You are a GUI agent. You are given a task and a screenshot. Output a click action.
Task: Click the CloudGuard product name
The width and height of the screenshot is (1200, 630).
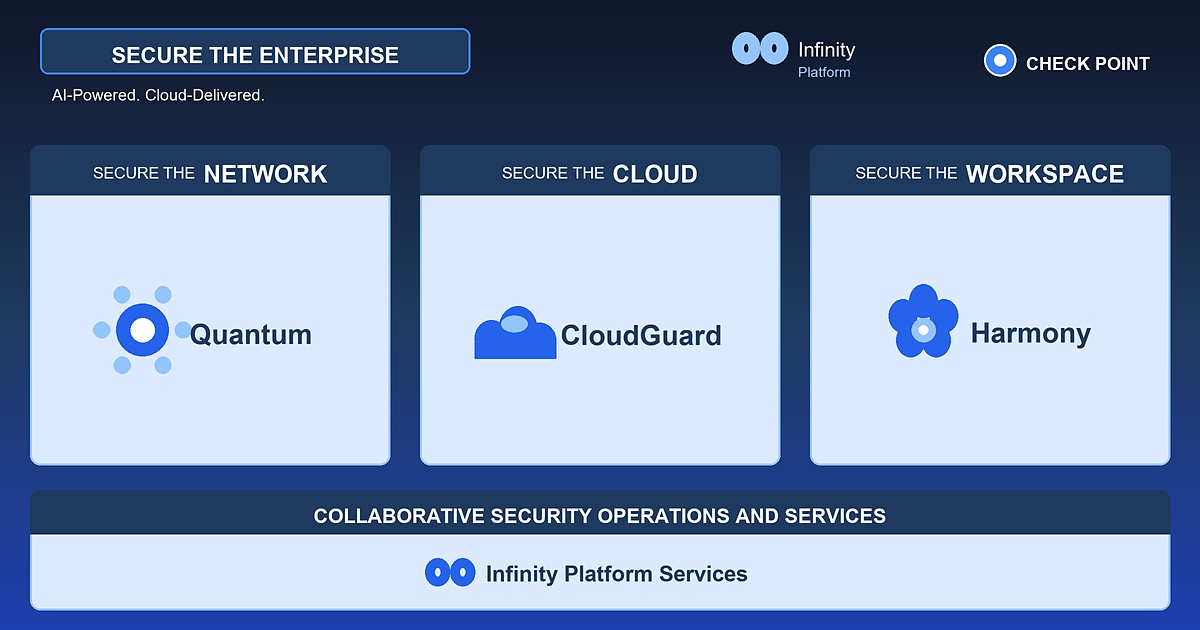pos(641,335)
